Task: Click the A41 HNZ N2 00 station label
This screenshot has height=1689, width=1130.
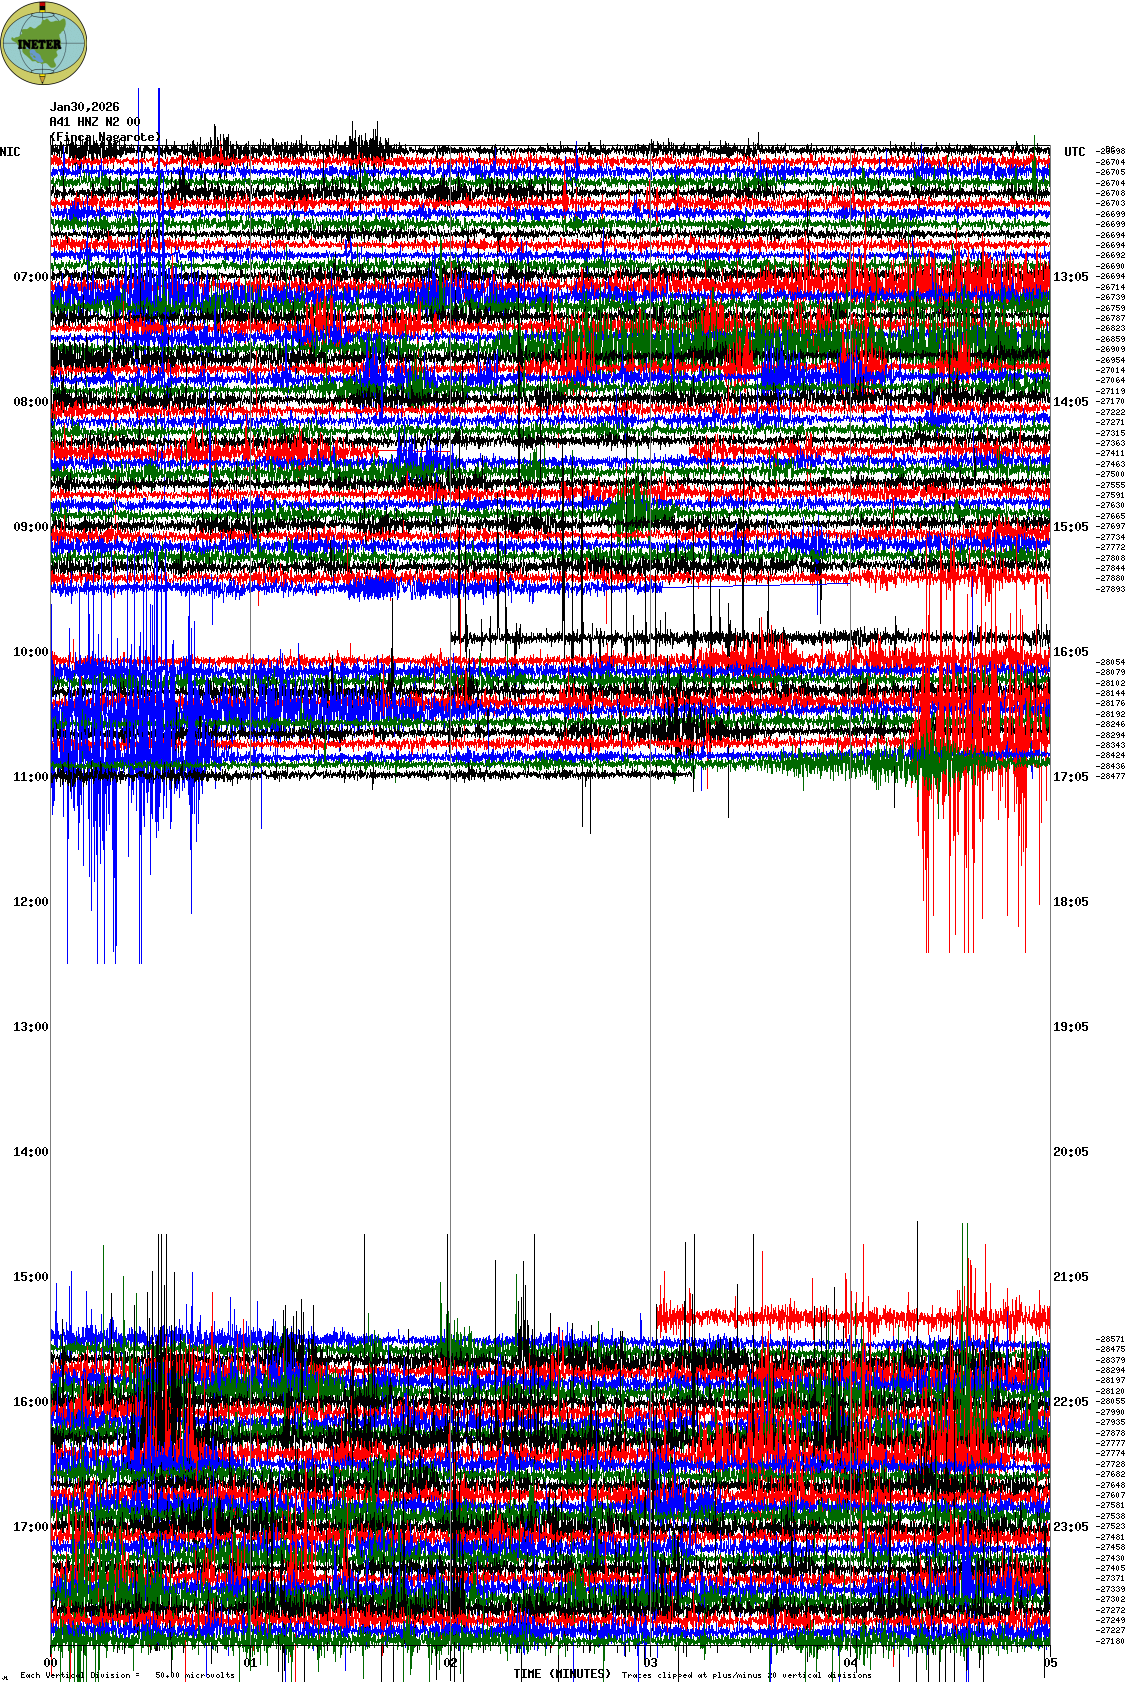Action: [95, 122]
